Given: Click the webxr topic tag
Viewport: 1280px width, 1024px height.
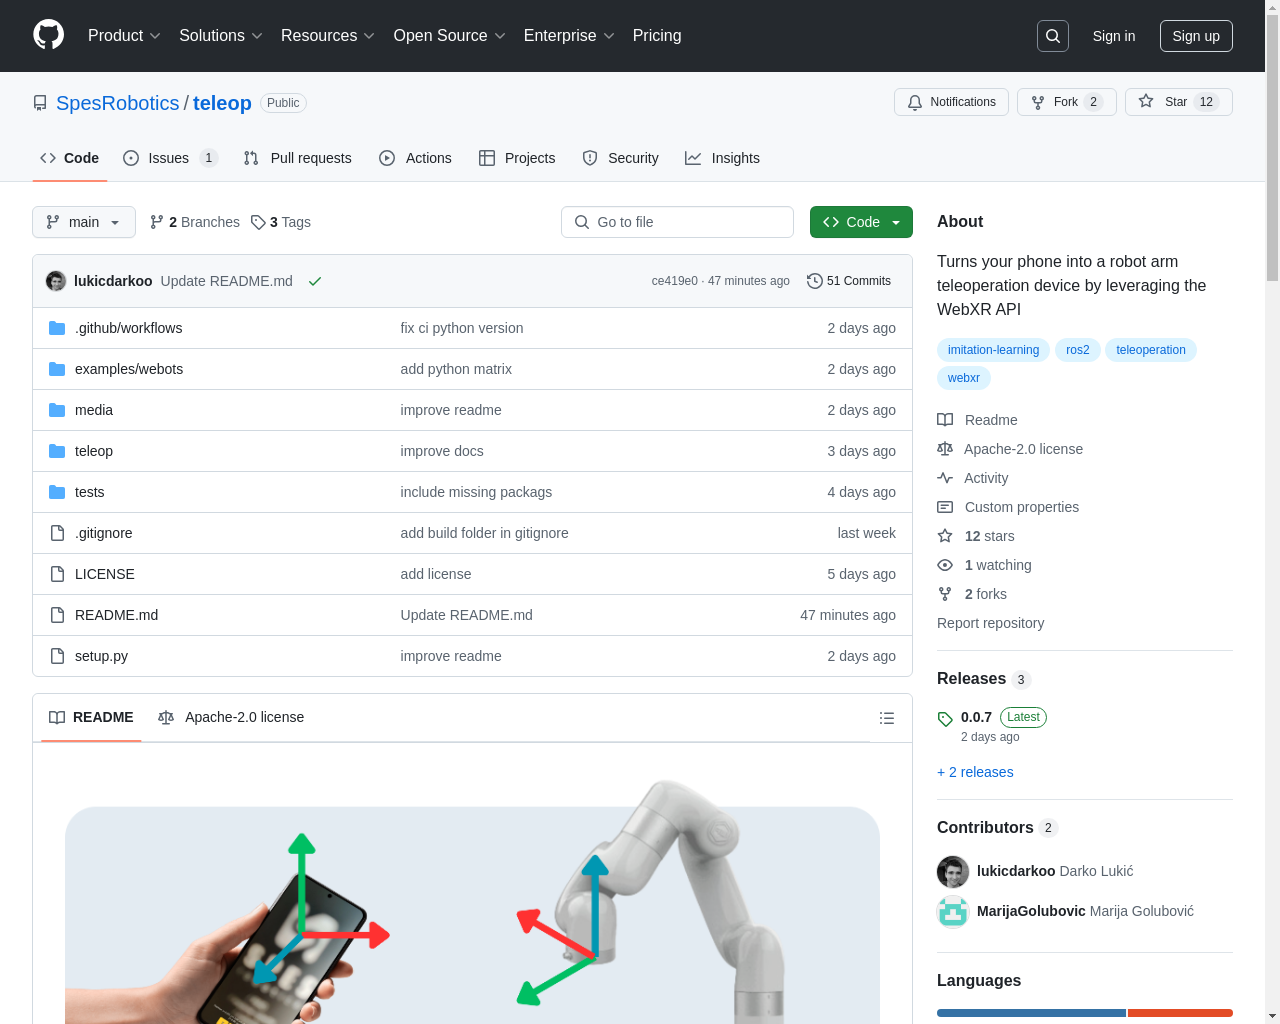Looking at the screenshot, I should click(x=964, y=378).
